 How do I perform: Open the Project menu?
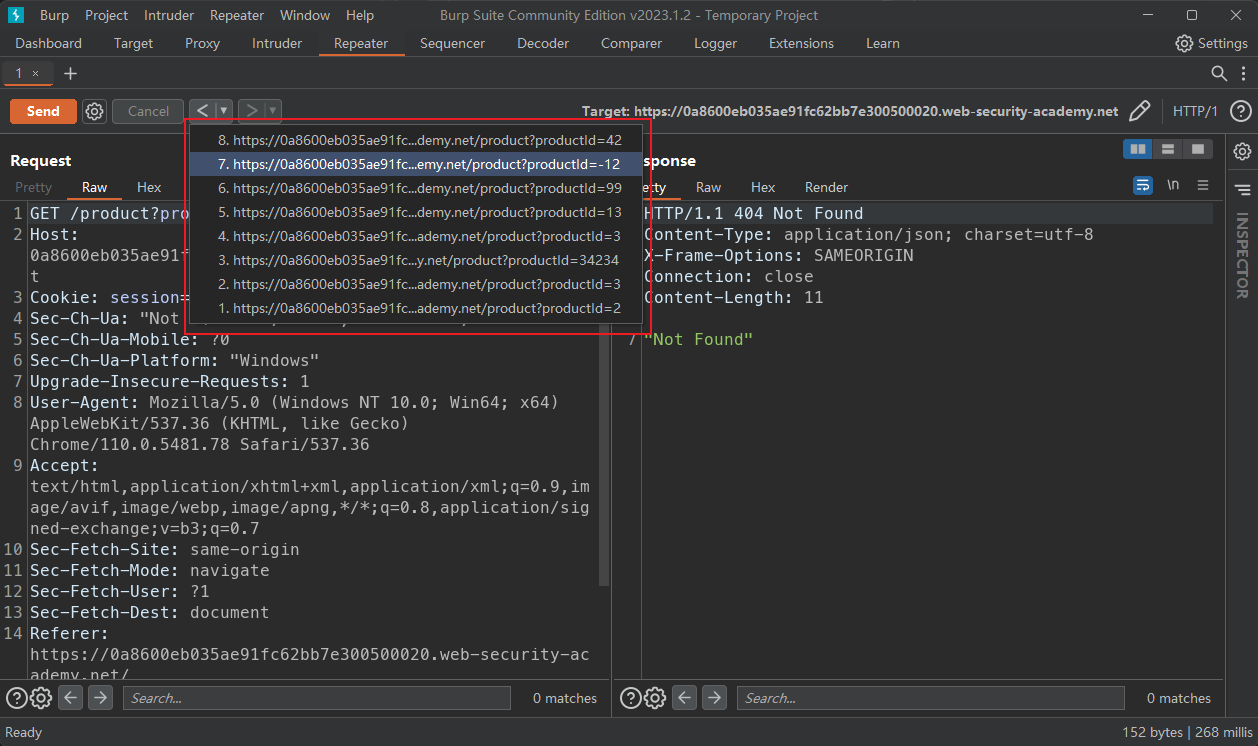(106, 15)
